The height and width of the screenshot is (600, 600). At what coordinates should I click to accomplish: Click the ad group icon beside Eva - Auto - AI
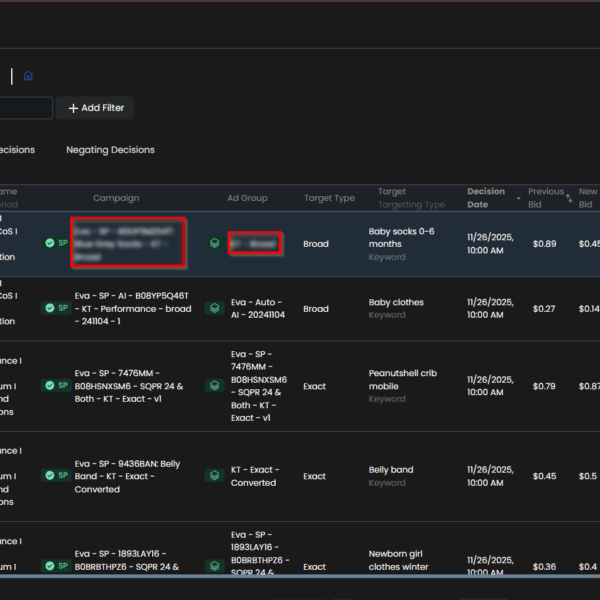click(x=214, y=308)
